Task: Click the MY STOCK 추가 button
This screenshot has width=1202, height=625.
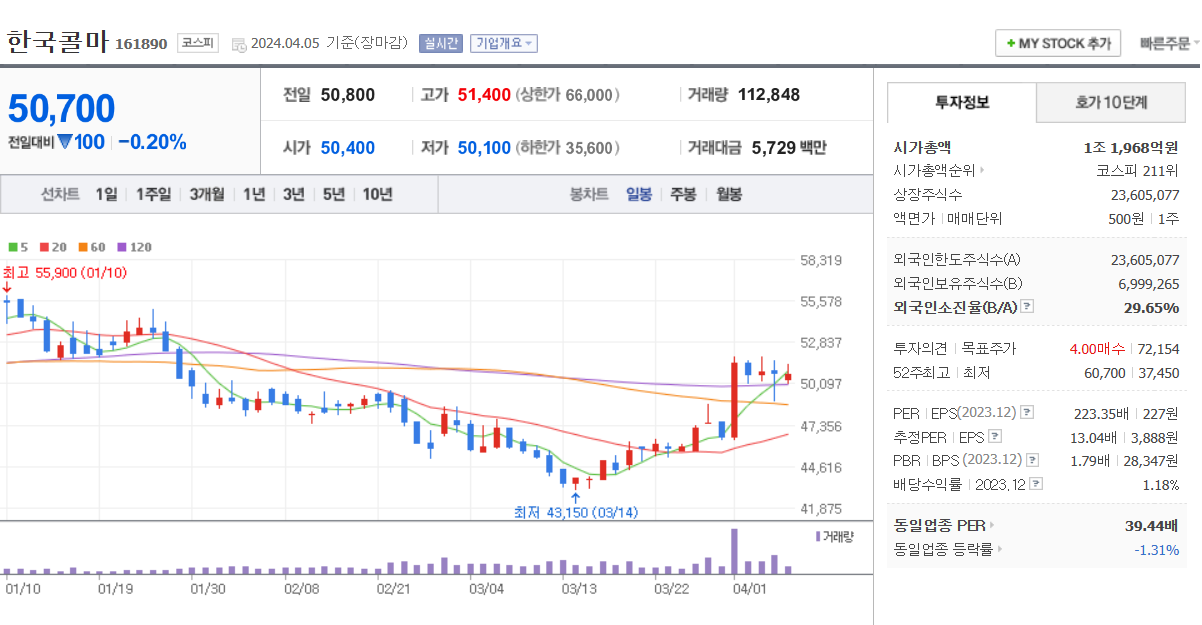Action: (1058, 44)
